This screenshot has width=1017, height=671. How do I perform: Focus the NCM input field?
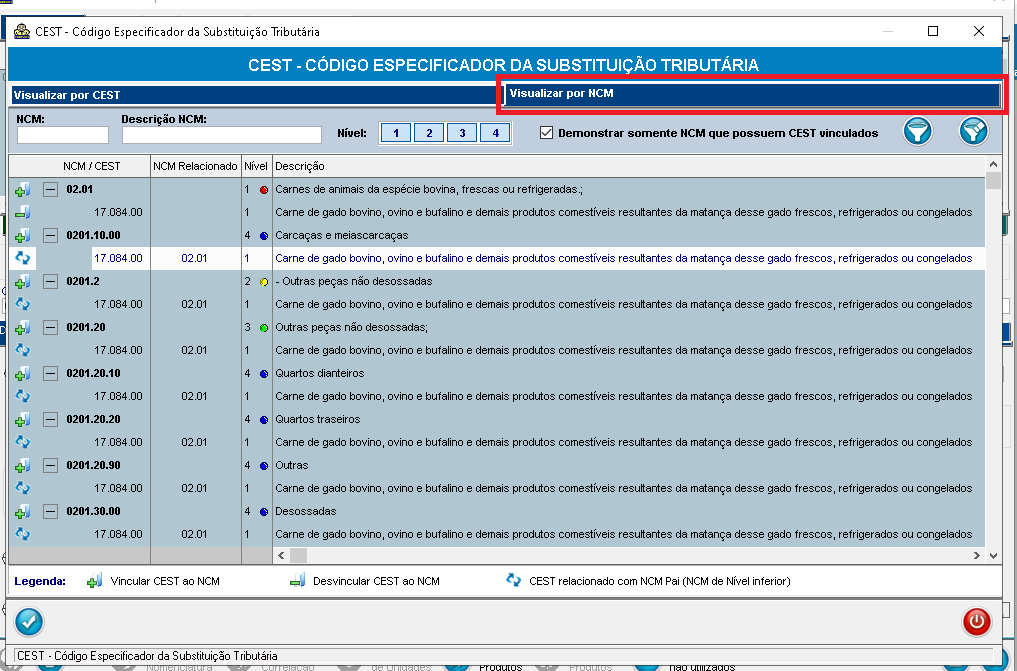(x=62, y=135)
